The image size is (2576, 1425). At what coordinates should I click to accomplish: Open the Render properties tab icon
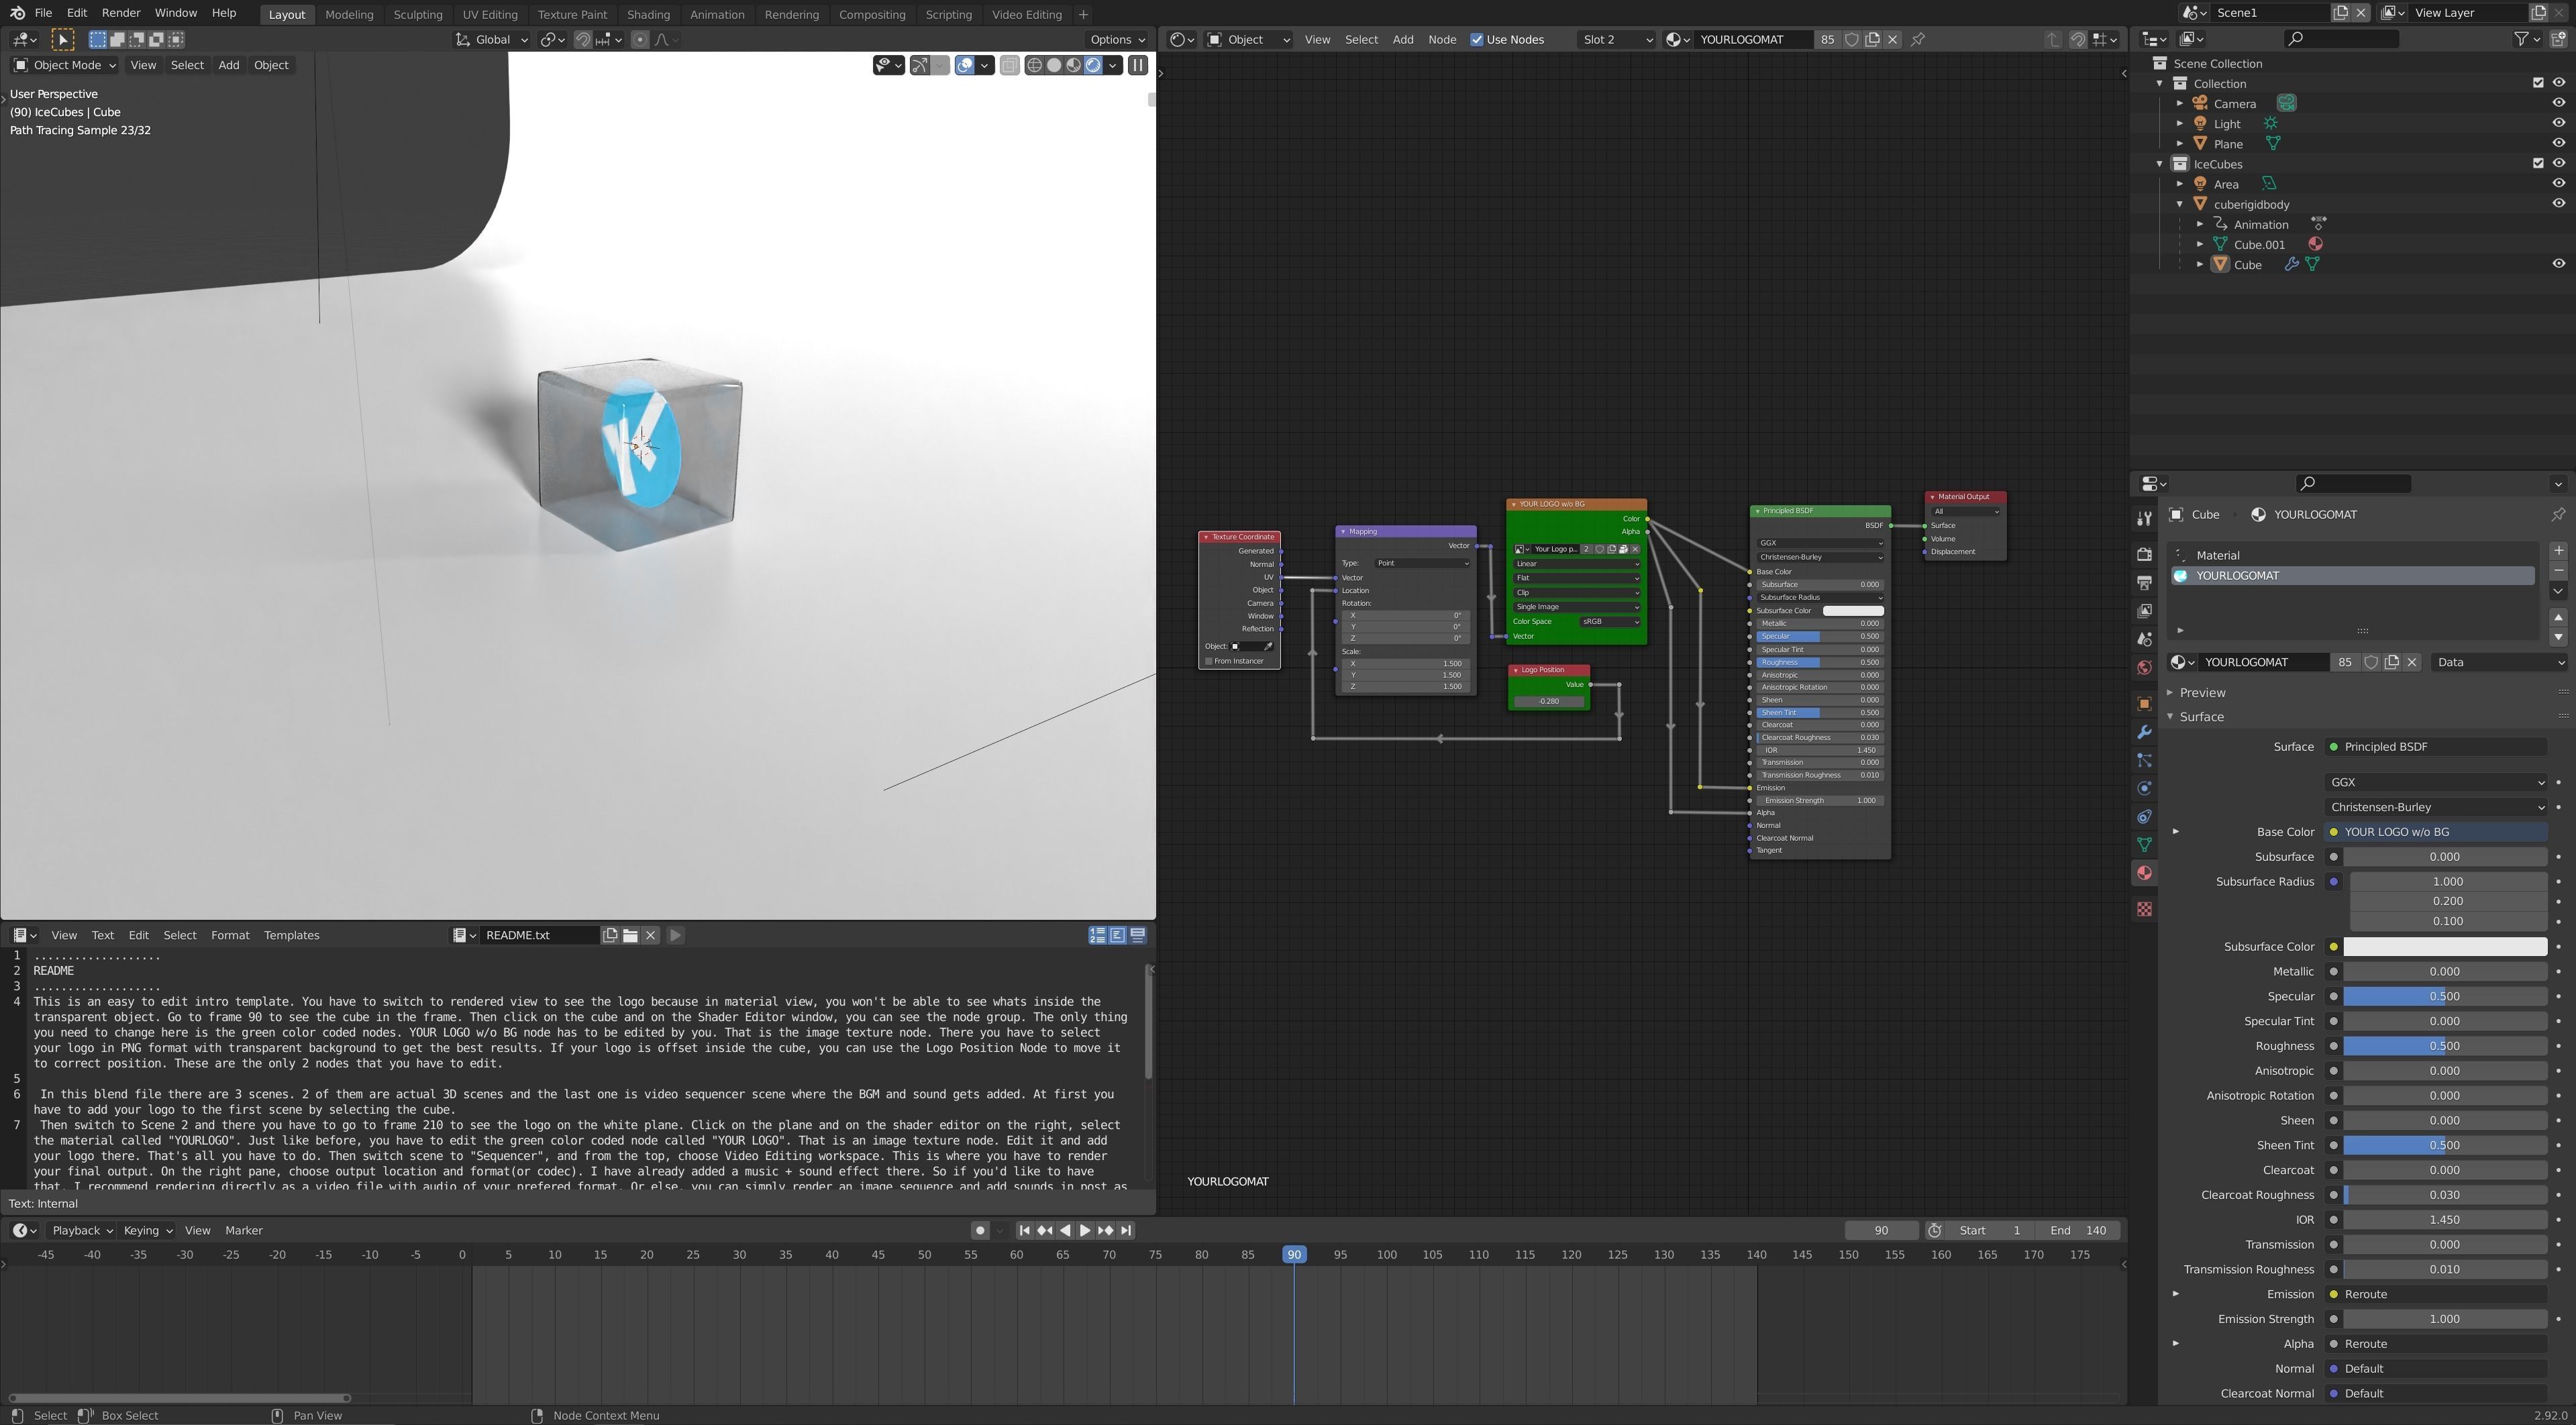pyautogui.click(x=2144, y=554)
